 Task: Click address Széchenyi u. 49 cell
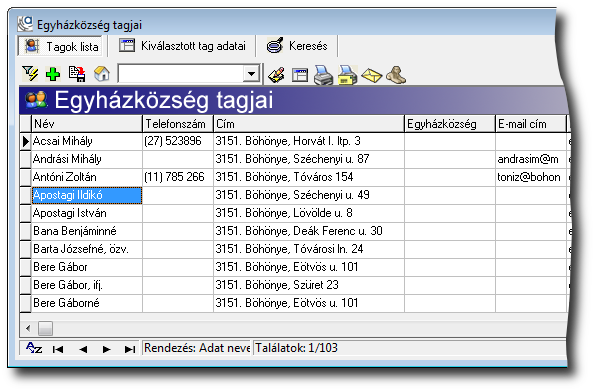[x=308, y=195]
